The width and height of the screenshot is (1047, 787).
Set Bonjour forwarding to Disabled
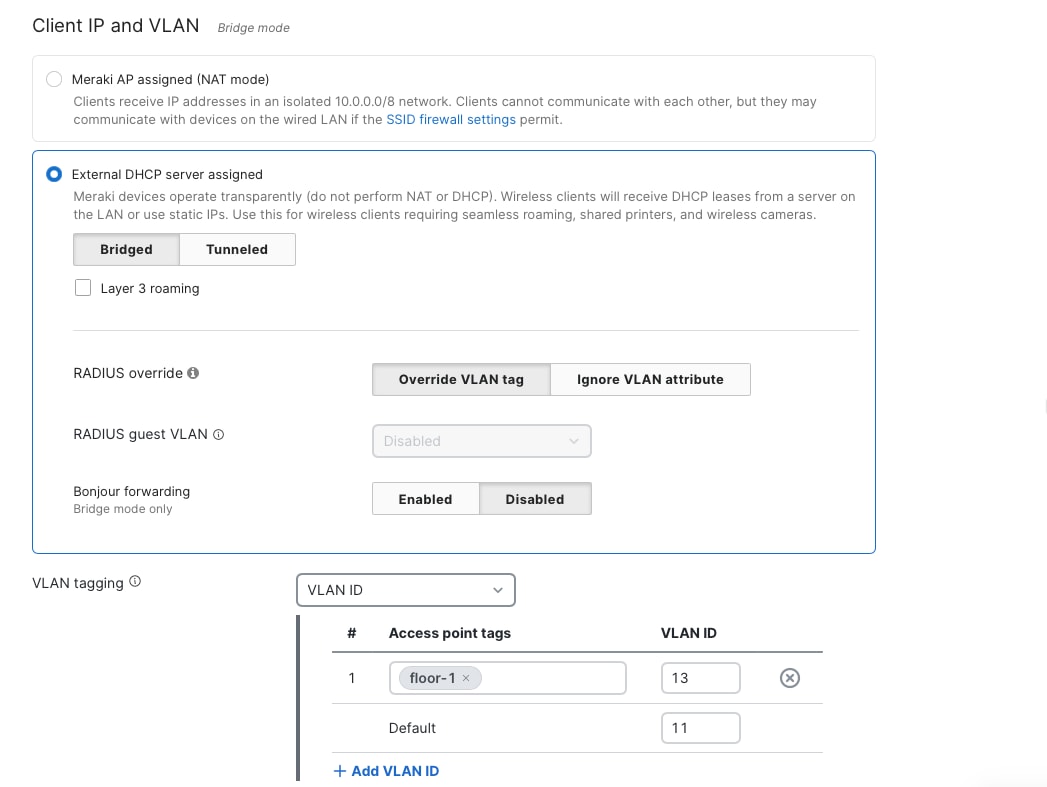point(535,499)
